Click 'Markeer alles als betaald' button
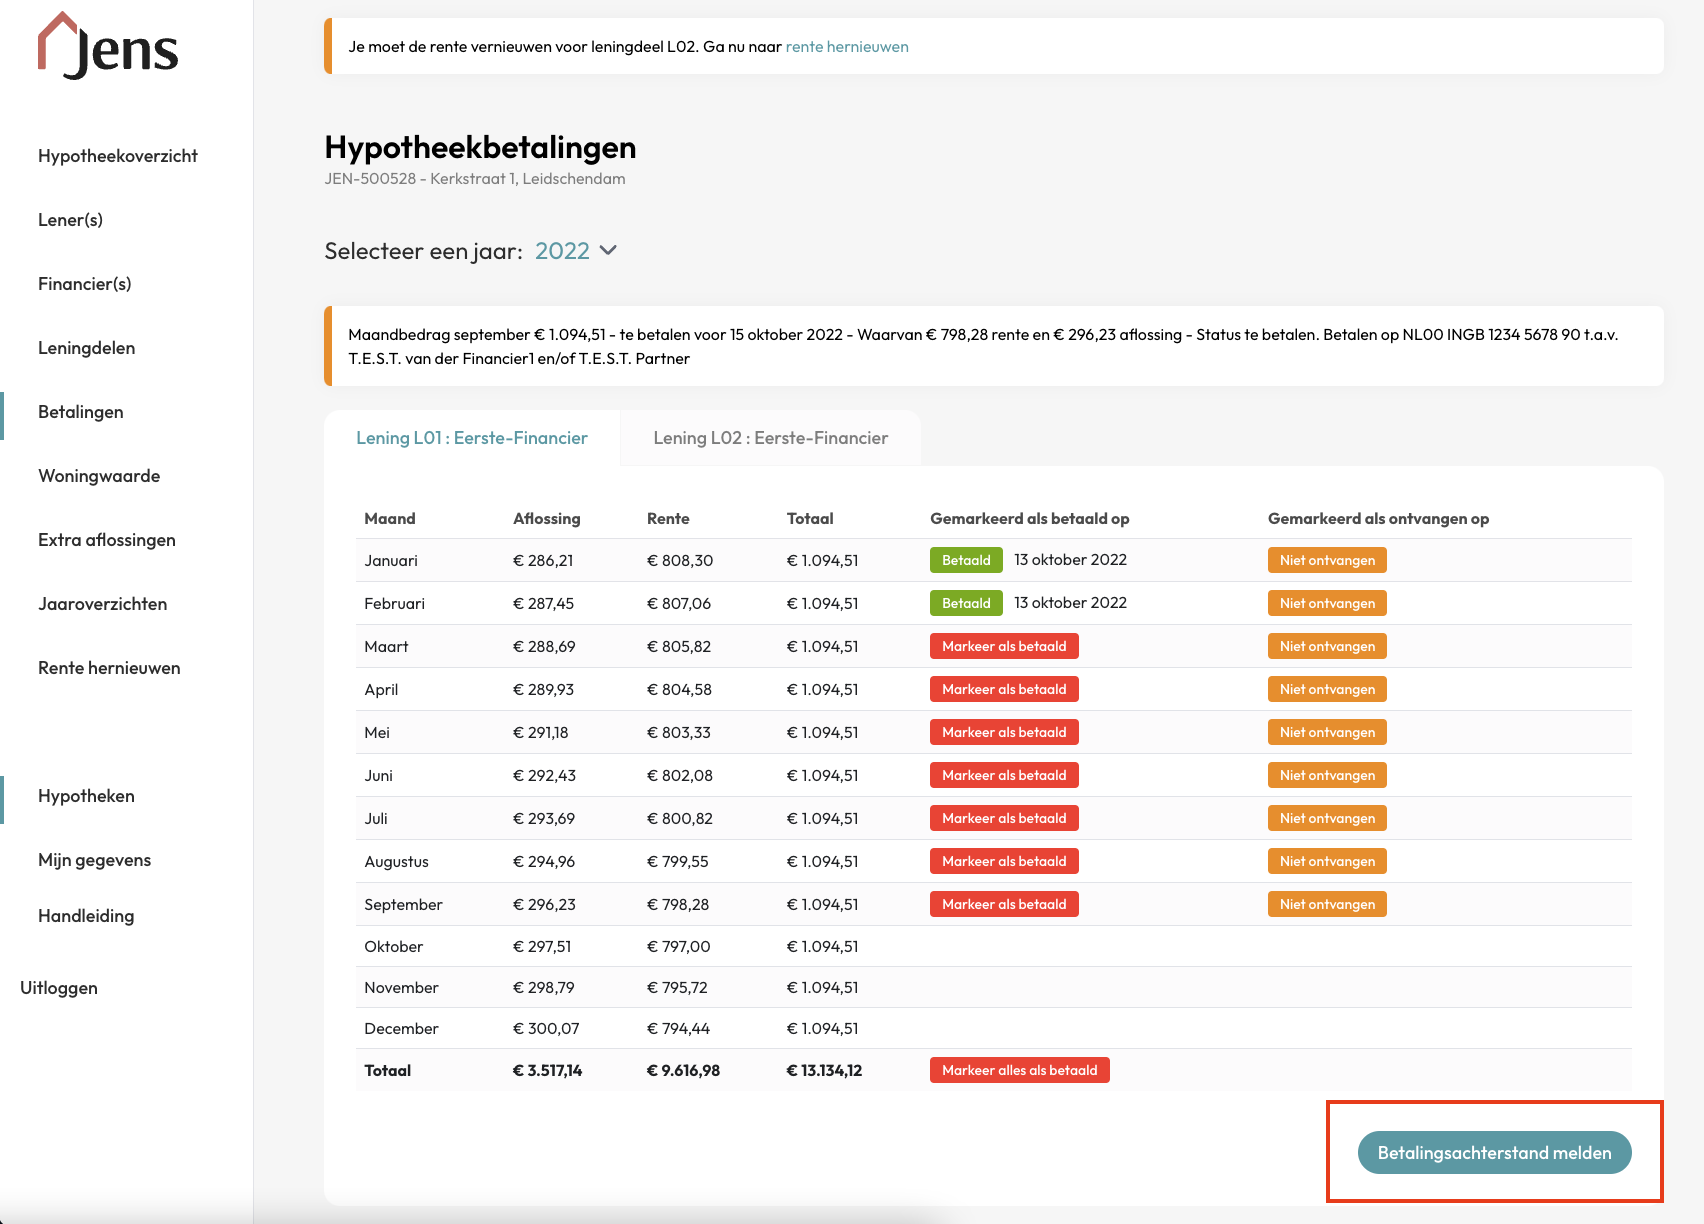This screenshot has width=1704, height=1224. coord(1019,1070)
